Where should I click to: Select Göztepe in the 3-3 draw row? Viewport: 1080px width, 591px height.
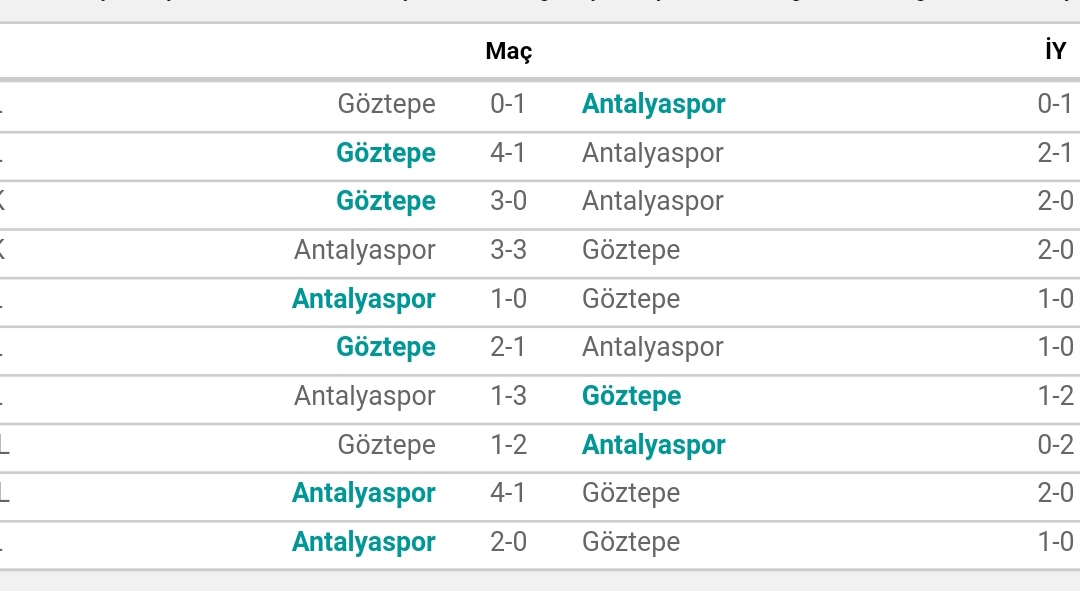pyautogui.click(x=631, y=250)
